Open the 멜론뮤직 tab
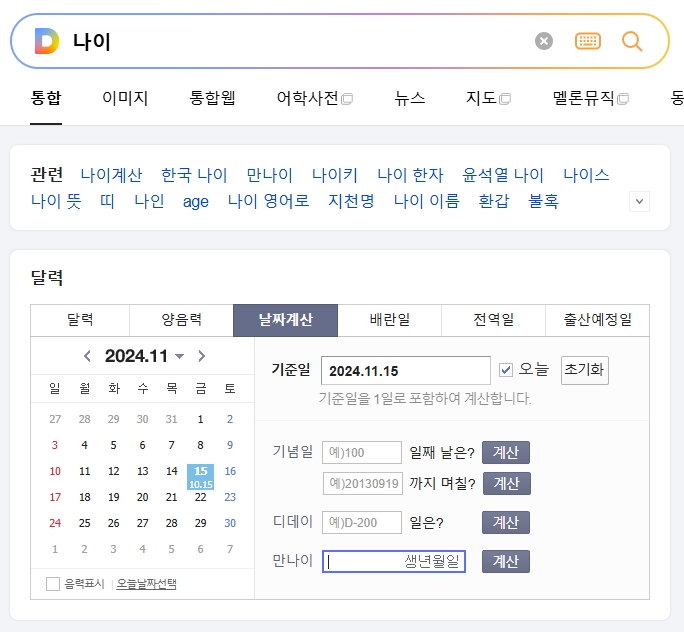The height and width of the screenshot is (632, 684). (591, 98)
